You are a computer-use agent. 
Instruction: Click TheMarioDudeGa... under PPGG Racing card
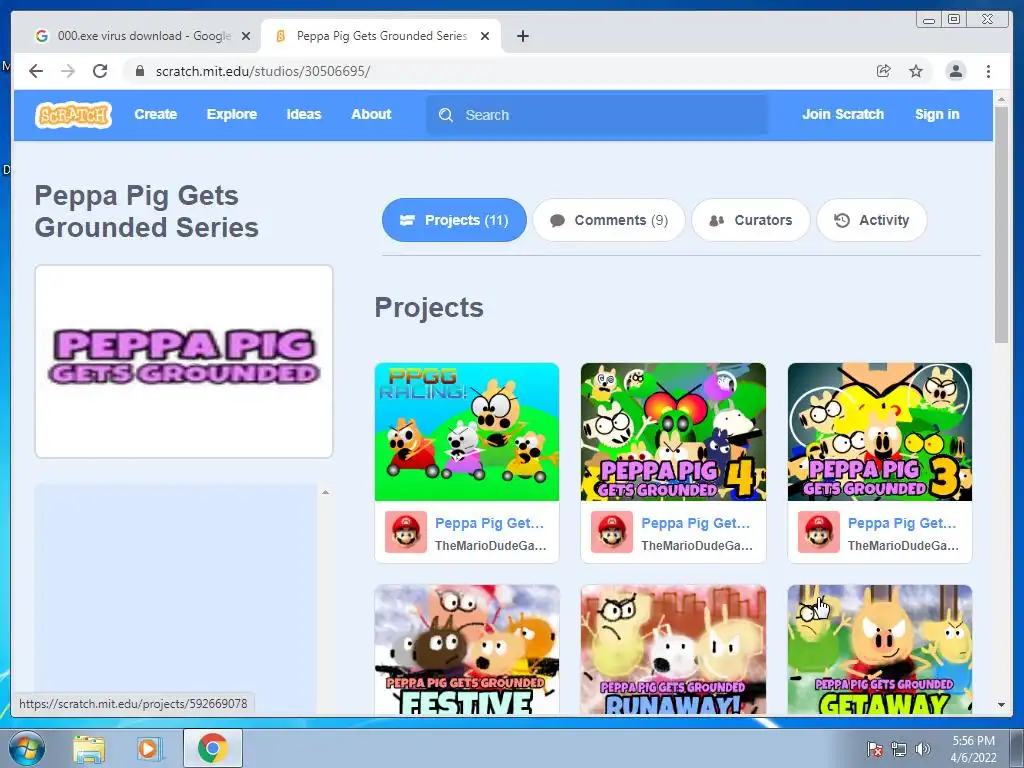(490, 545)
